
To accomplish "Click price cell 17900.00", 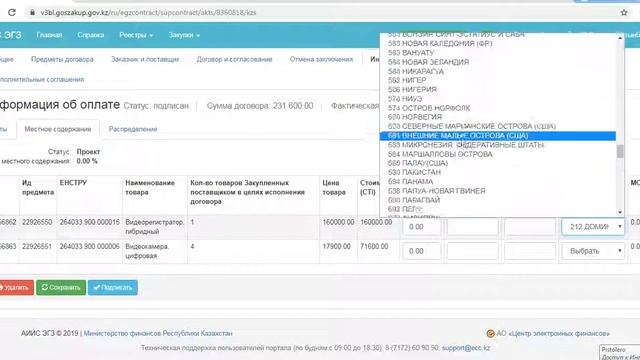I will point(336,247).
